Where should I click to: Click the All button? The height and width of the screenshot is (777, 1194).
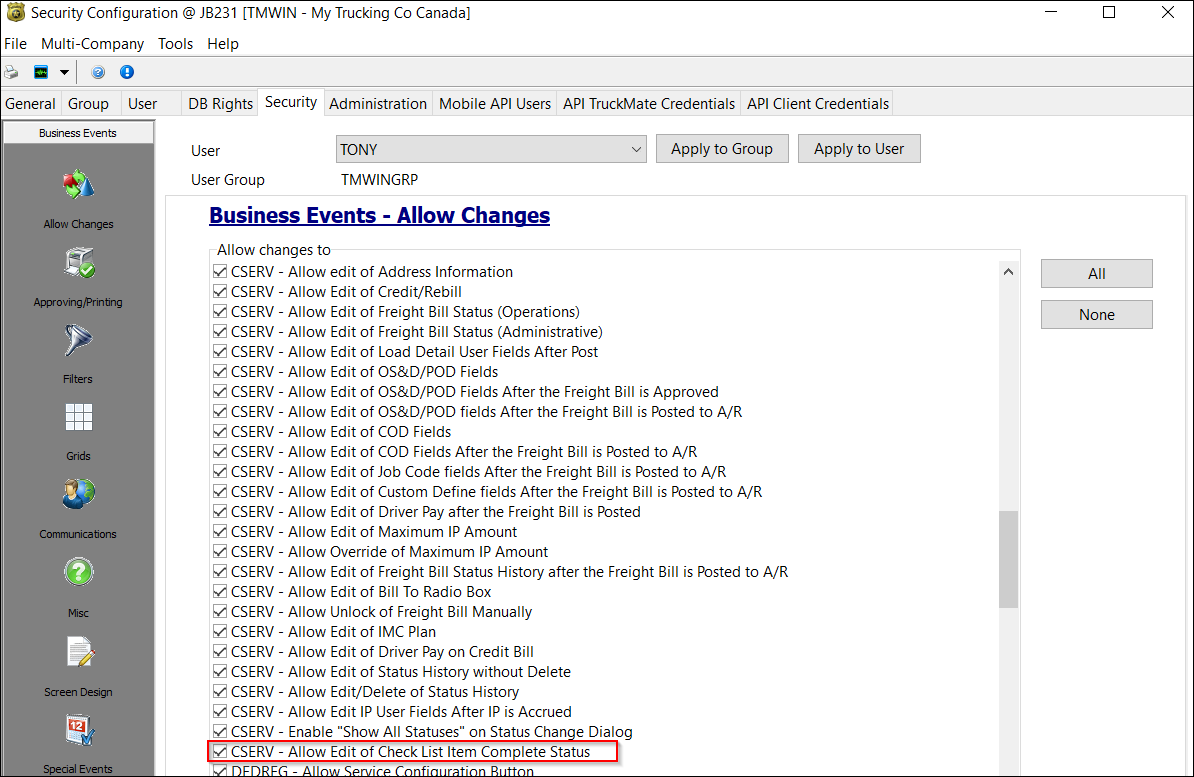tap(1097, 273)
